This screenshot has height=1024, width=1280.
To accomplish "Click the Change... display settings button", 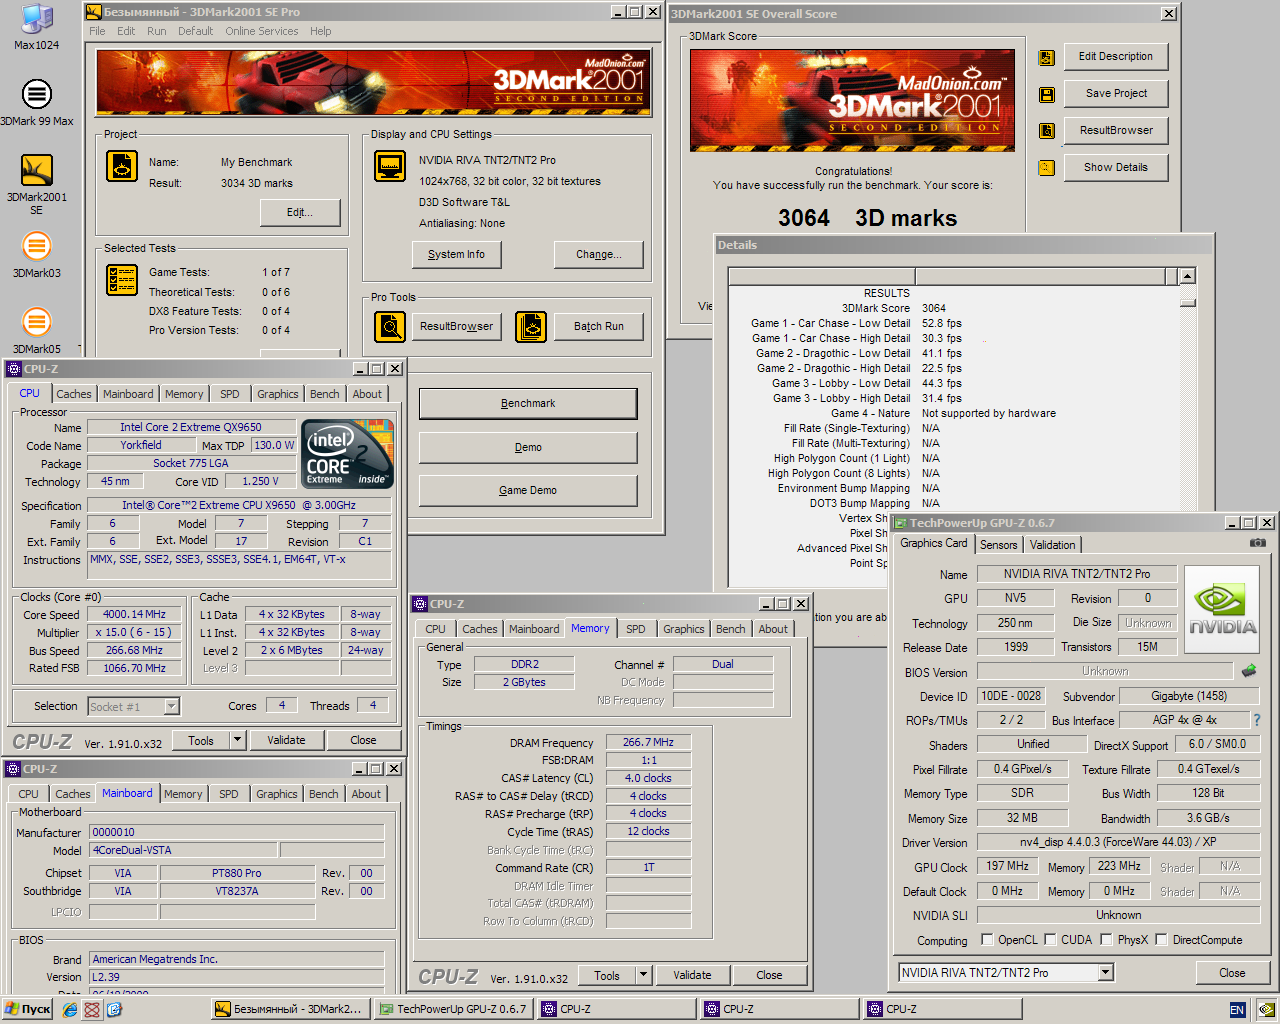I will (599, 254).
